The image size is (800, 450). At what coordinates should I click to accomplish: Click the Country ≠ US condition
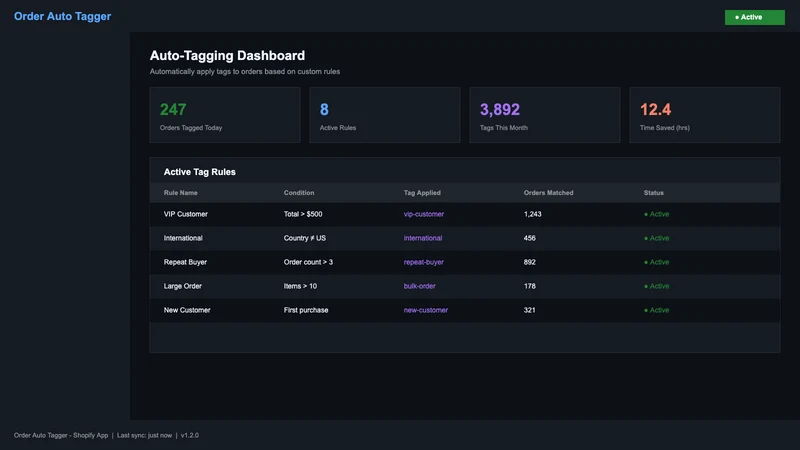tap(305, 238)
